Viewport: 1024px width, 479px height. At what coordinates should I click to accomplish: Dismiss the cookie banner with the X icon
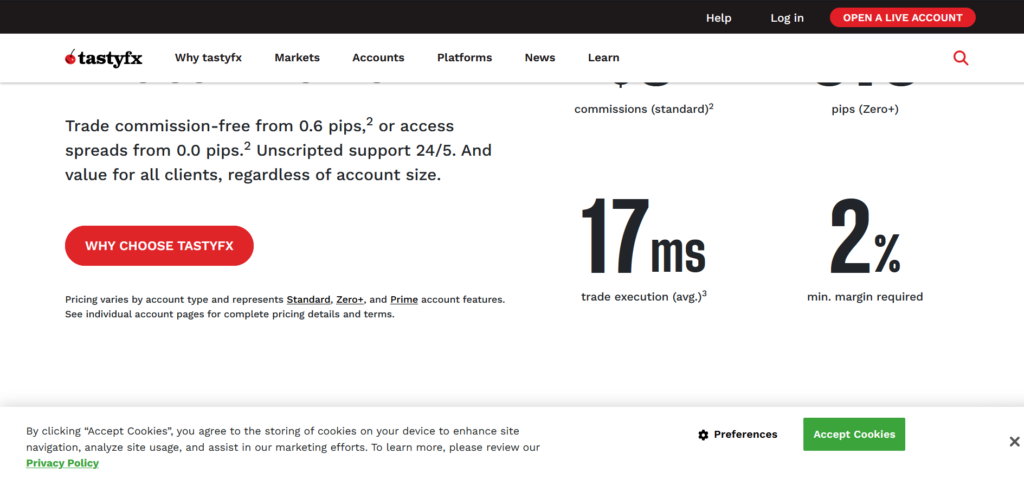pos(1014,442)
